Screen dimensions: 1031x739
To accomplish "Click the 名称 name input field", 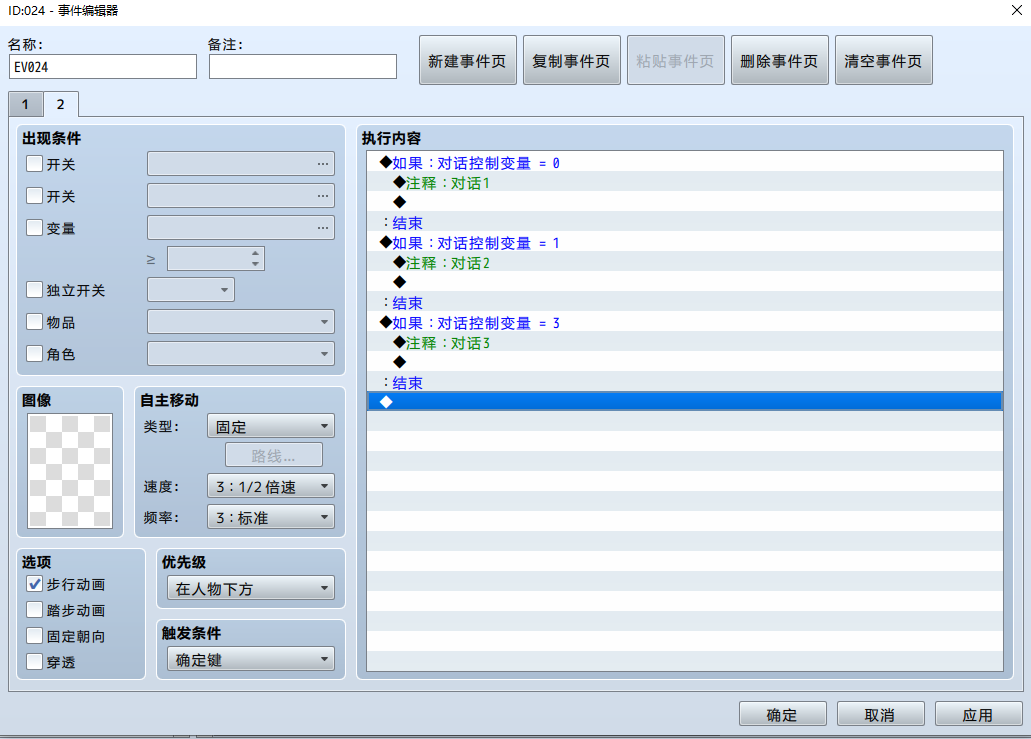I will coord(103,66).
